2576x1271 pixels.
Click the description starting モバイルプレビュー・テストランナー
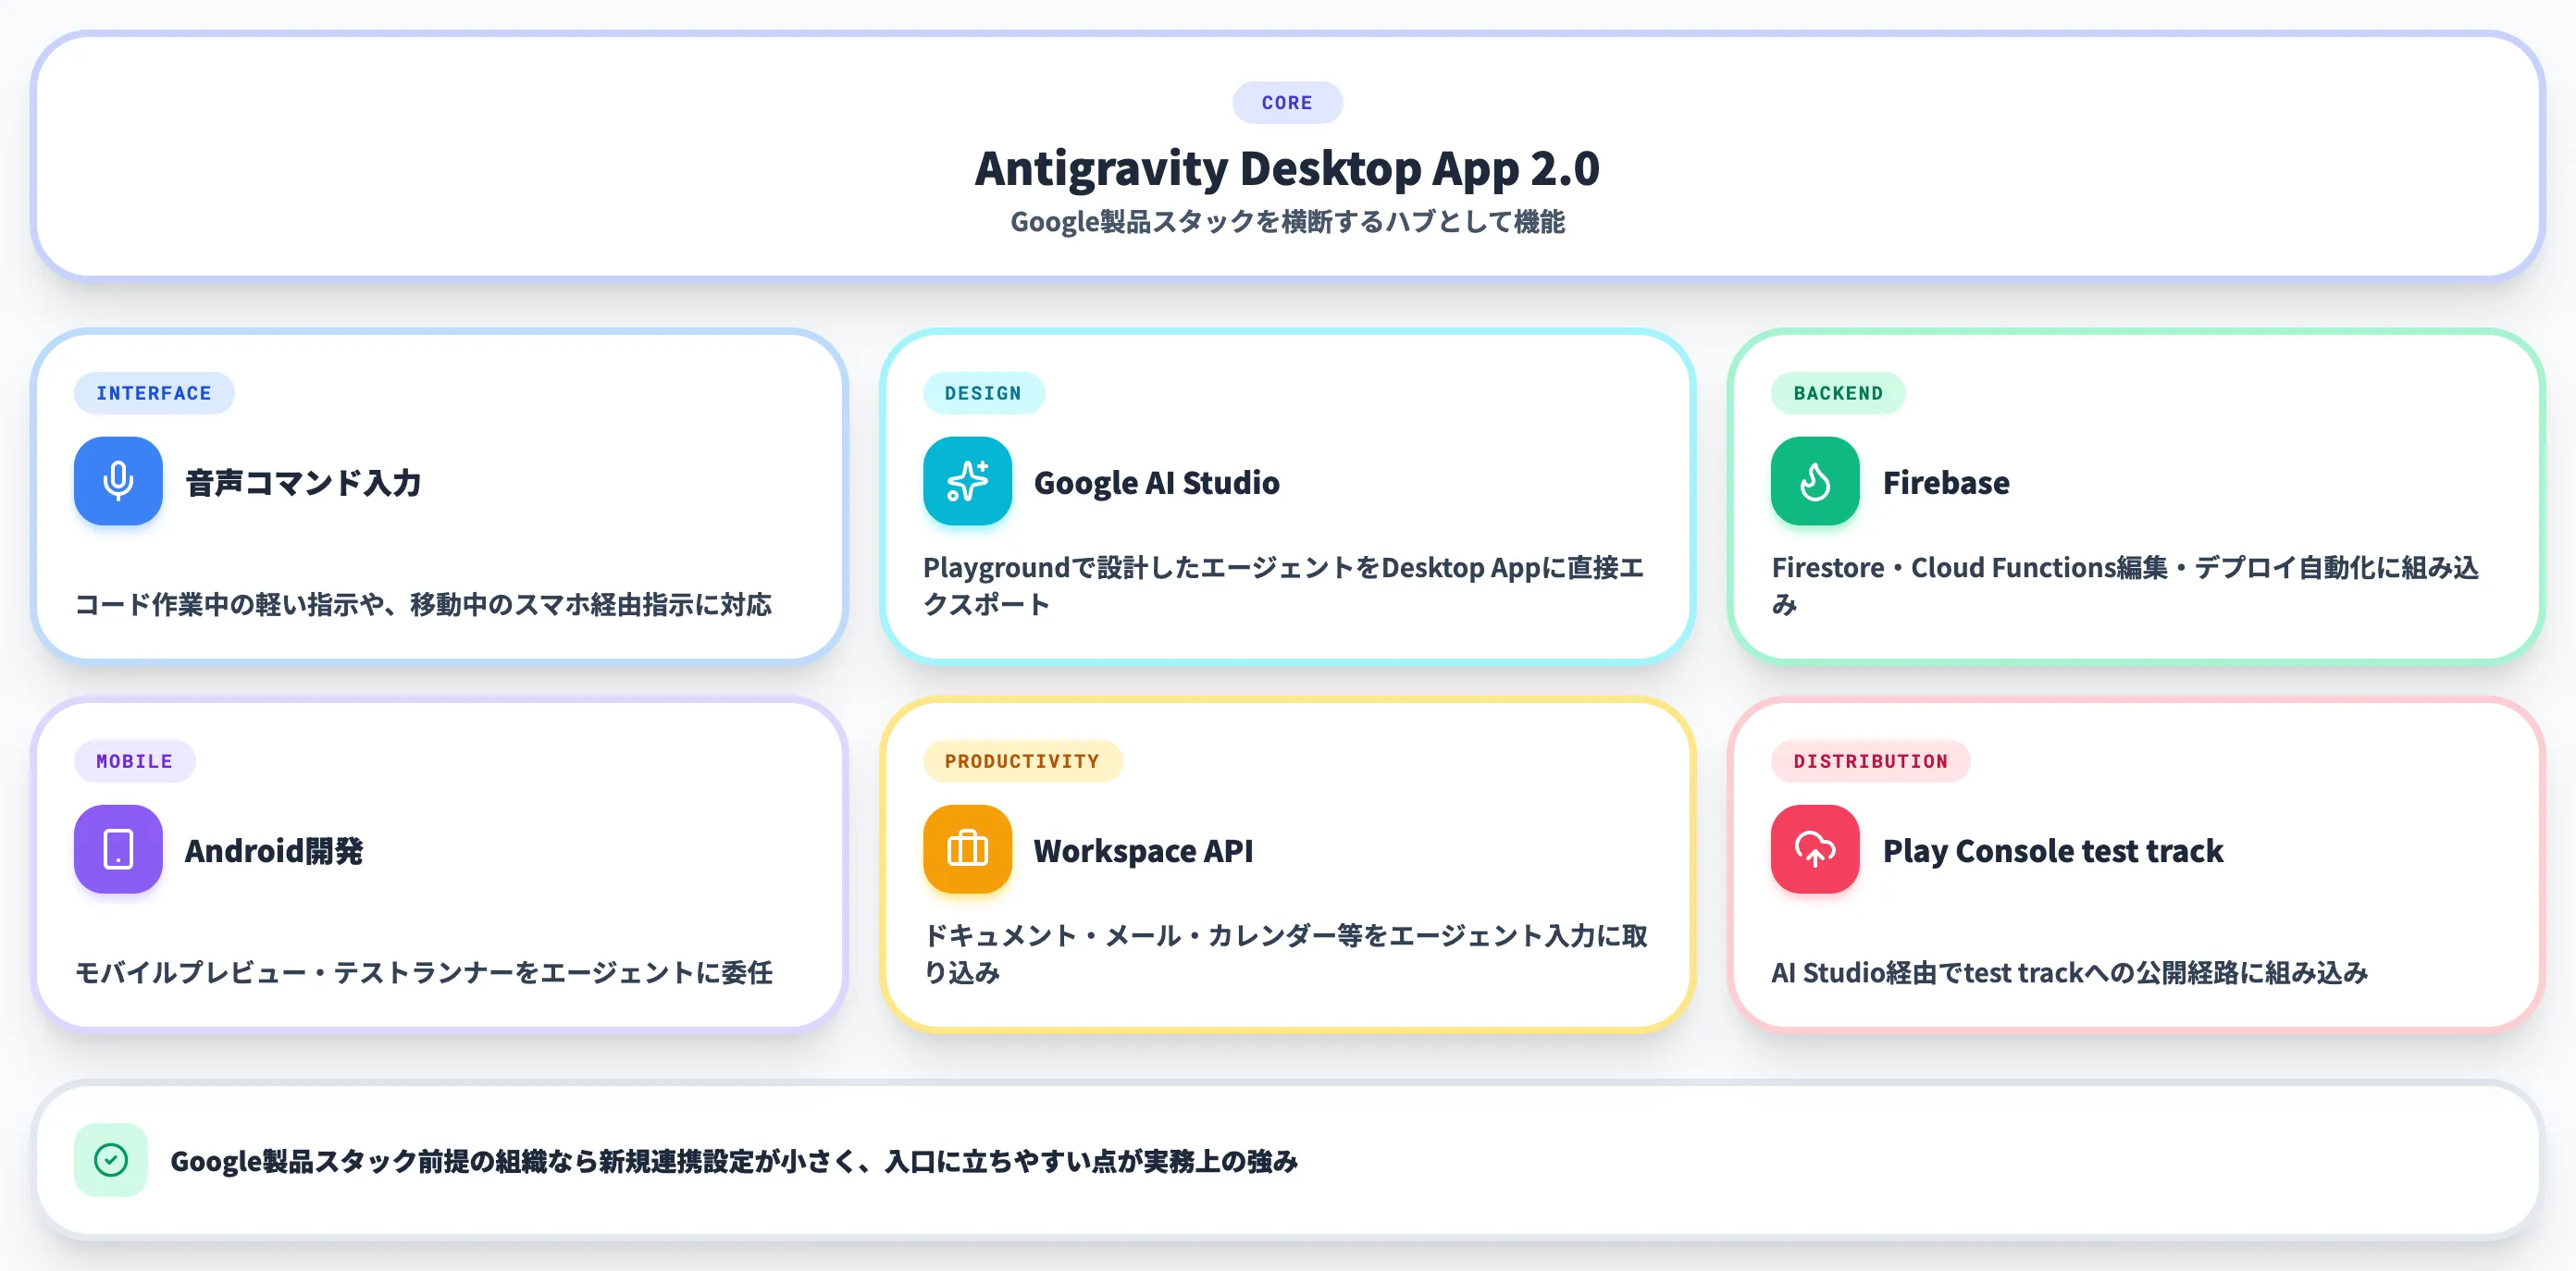click(423, 972)
